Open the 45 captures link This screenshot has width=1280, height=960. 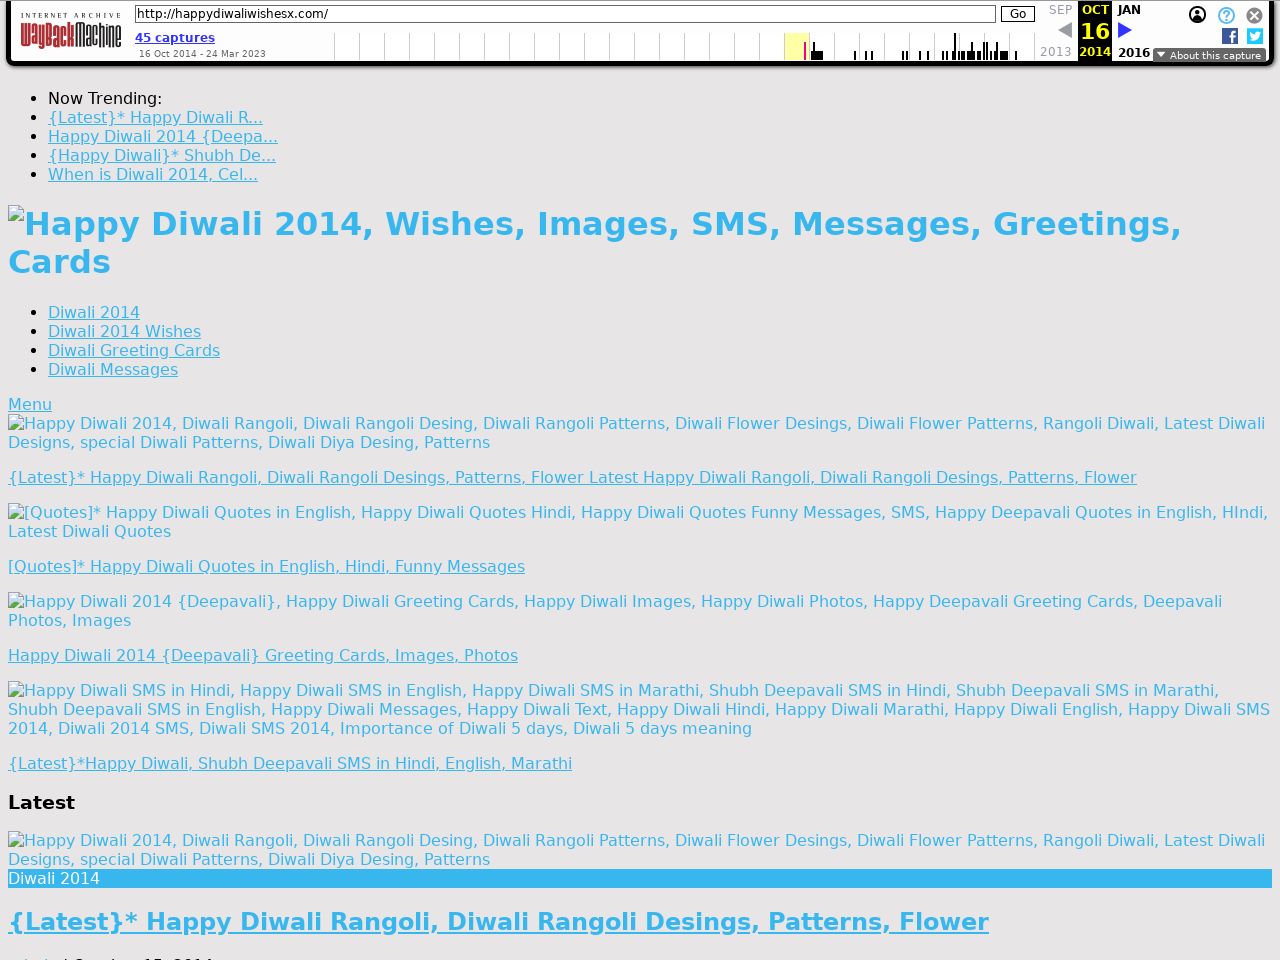[x=175, y=37]
